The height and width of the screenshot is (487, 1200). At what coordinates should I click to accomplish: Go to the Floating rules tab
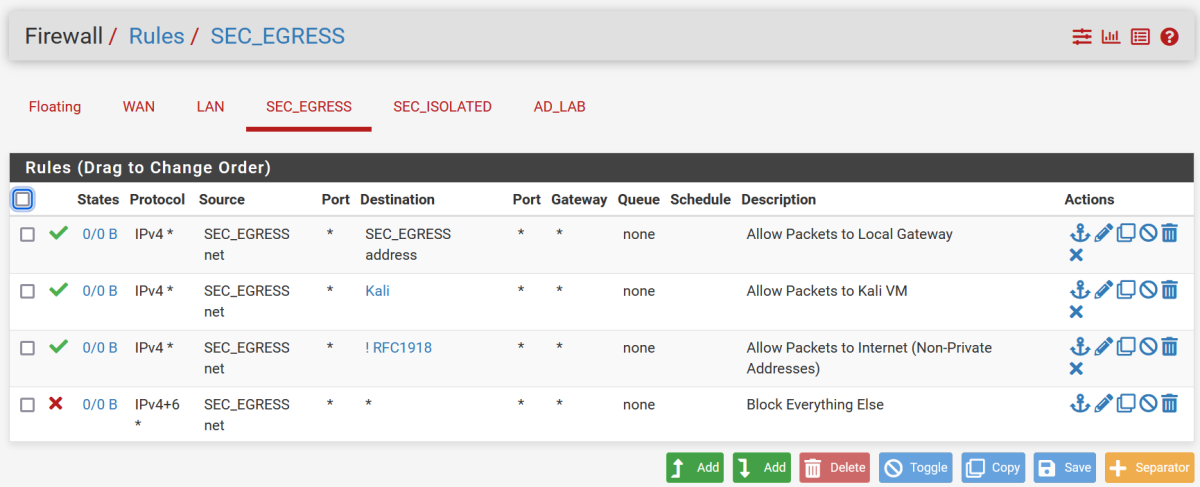[55, 107]
